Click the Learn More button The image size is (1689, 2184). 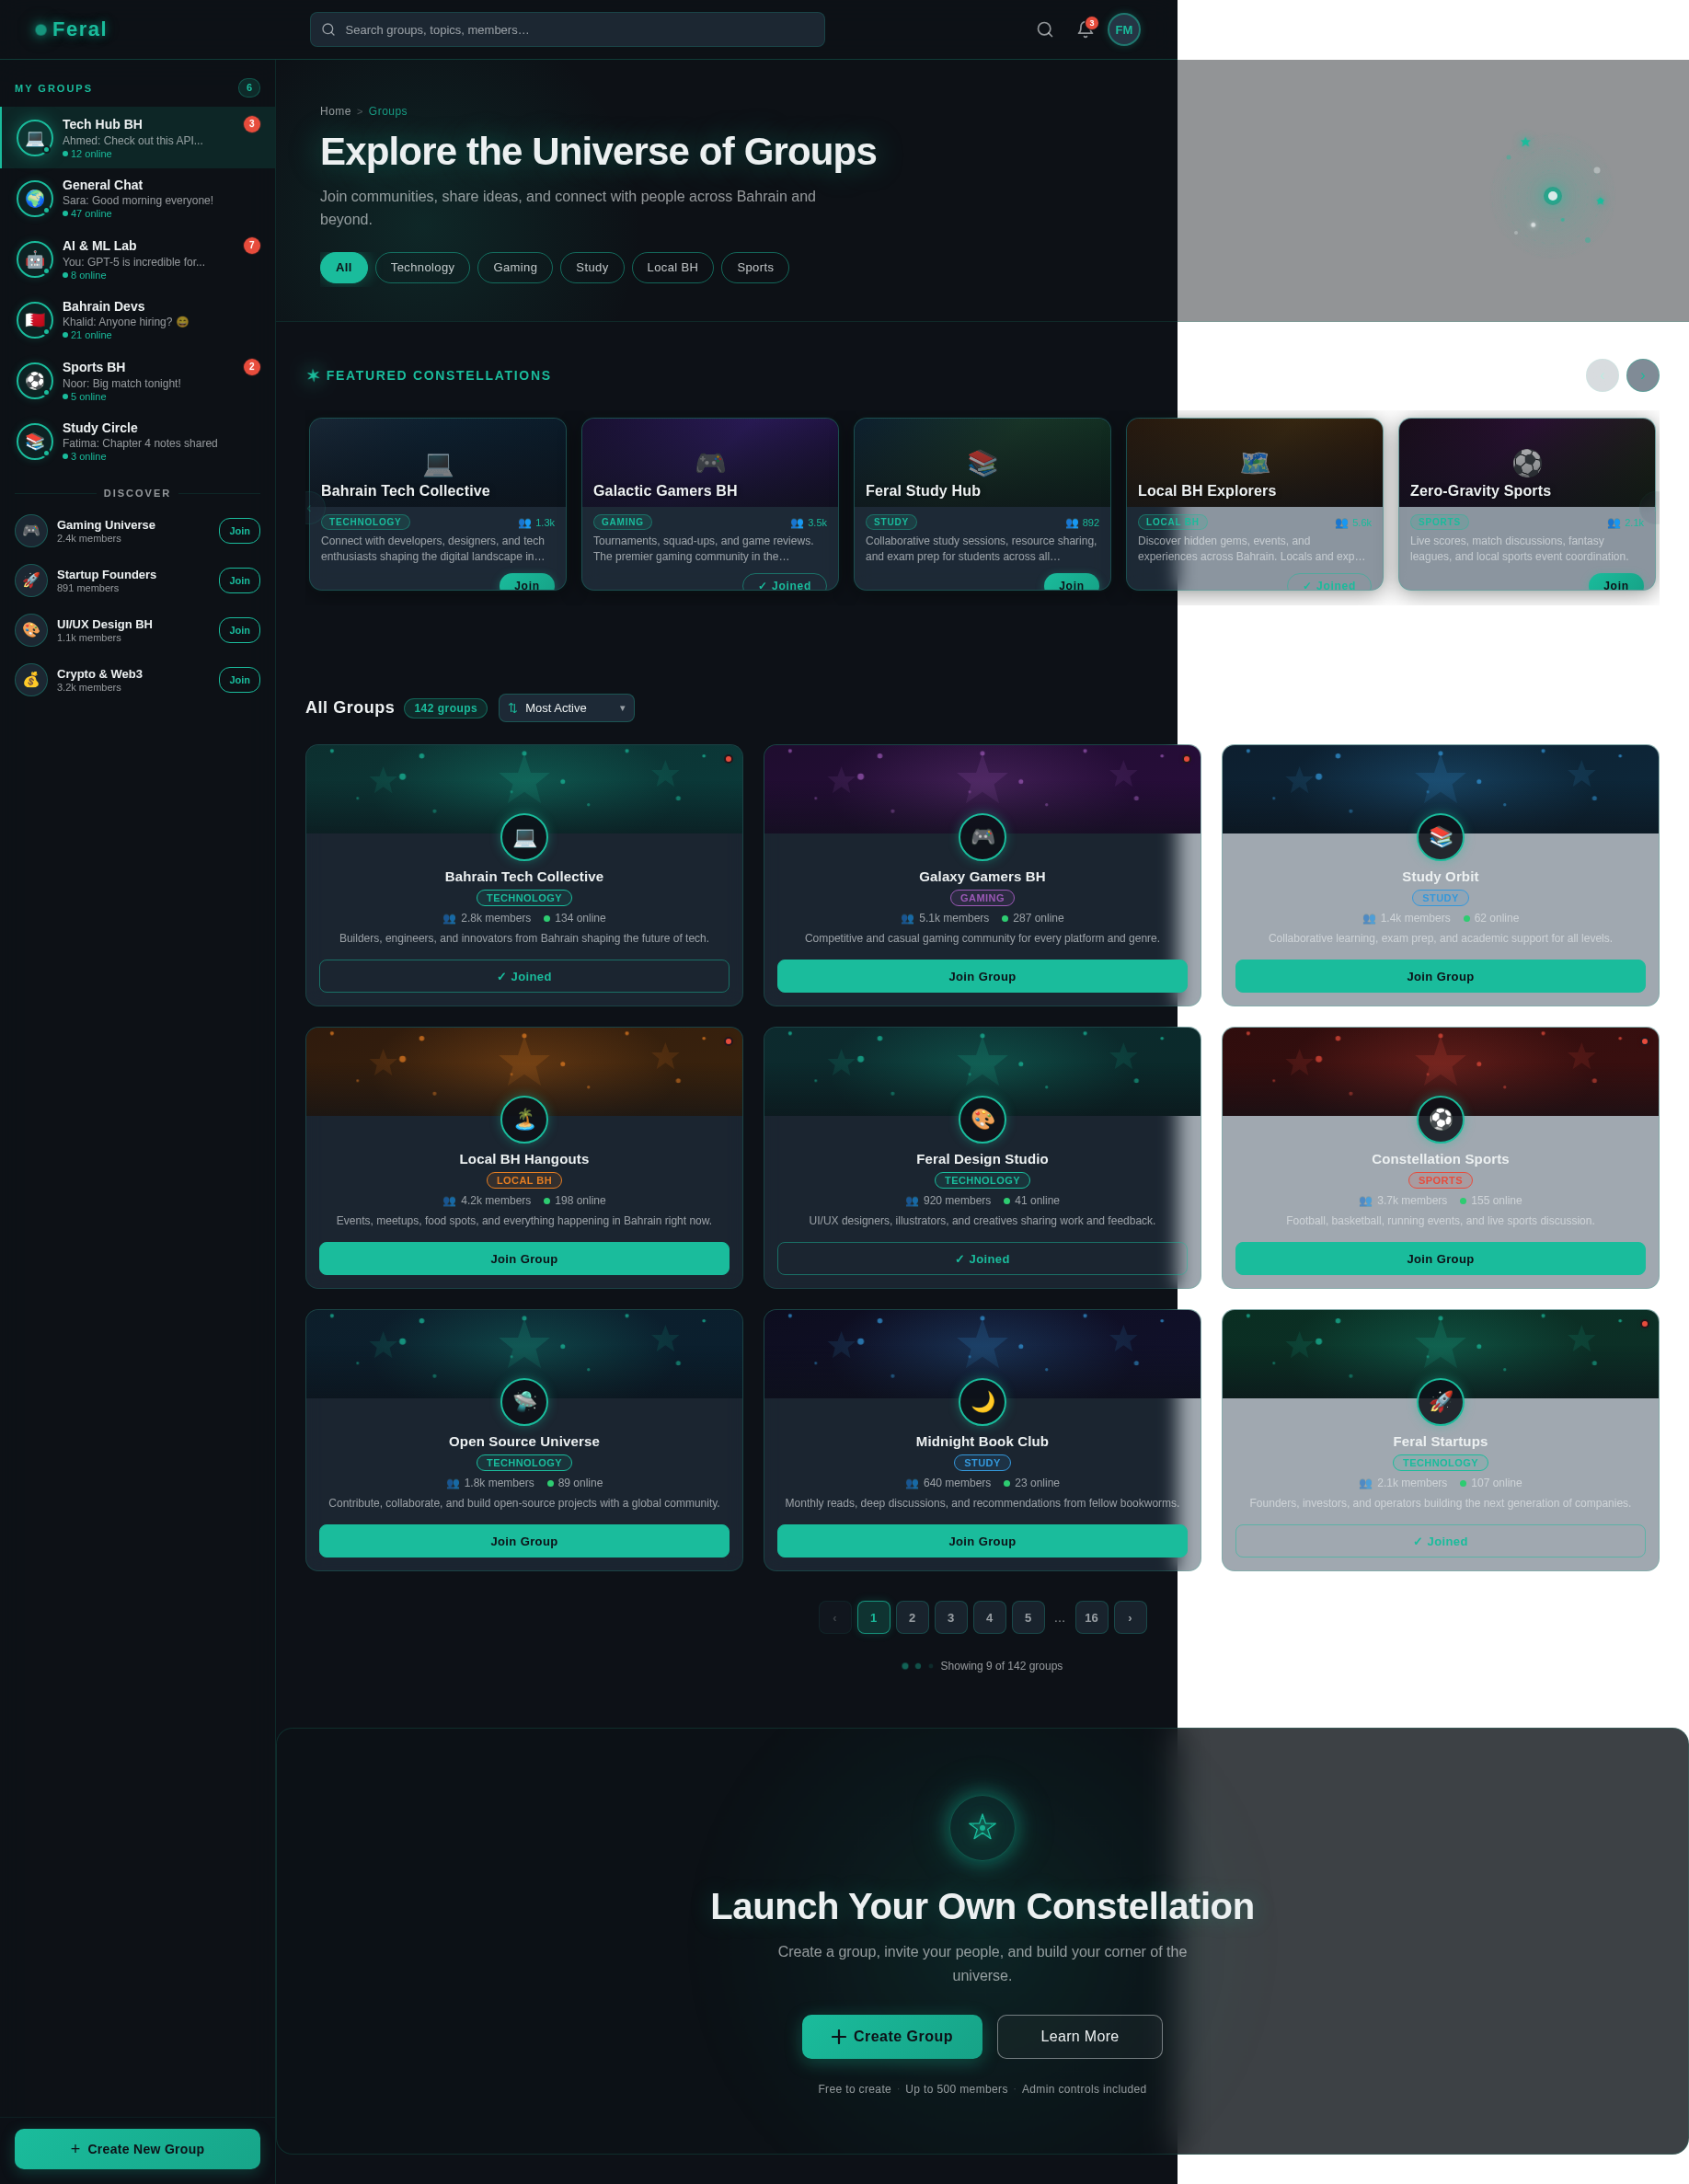coord(1078,2036)
